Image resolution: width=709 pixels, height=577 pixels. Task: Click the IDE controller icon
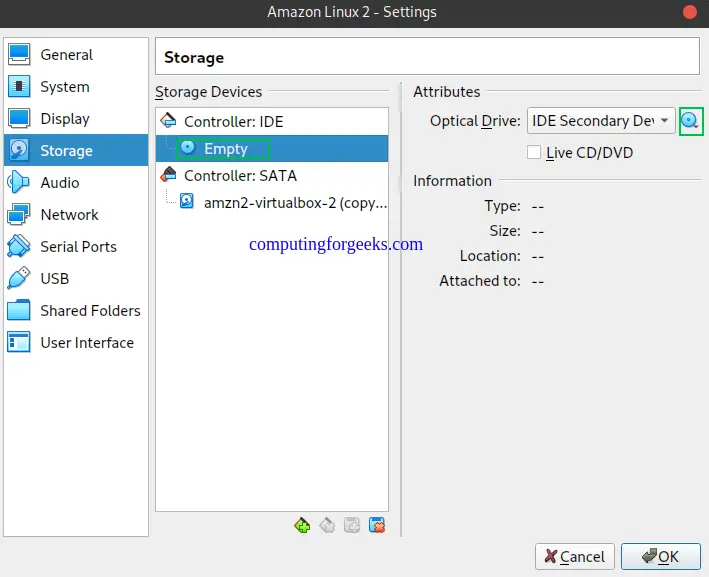[x=168, y=121]
